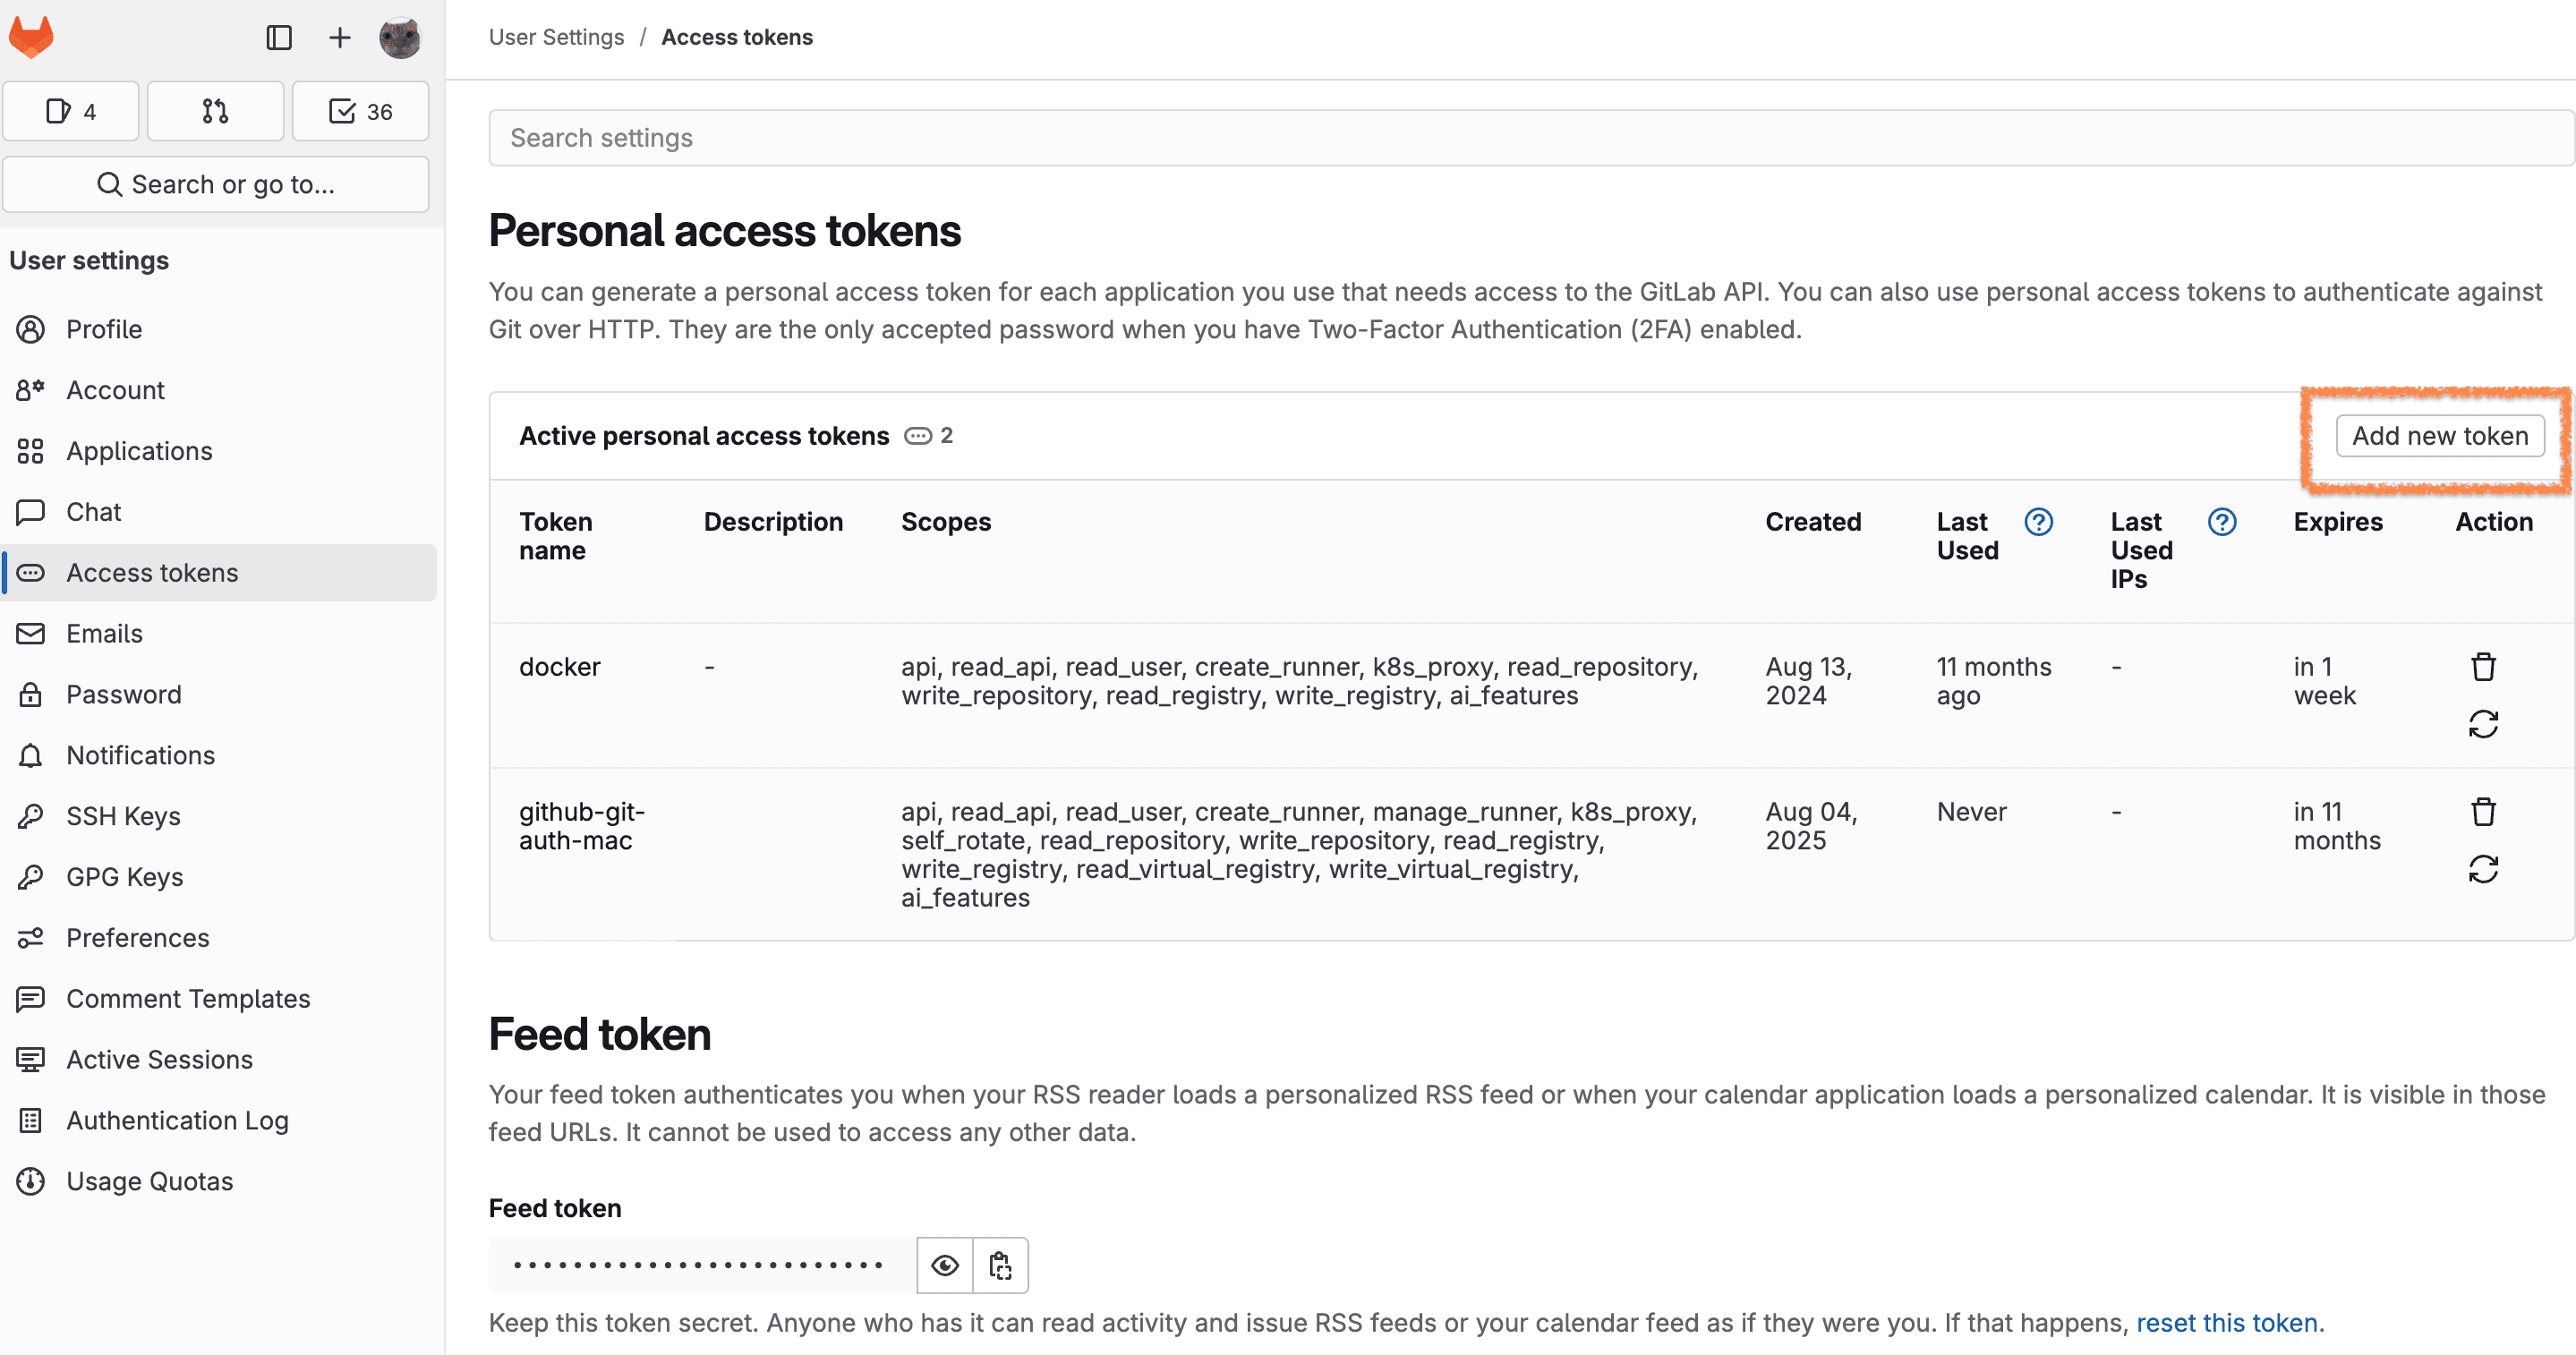Open the create new plus menu
Screen dimensions: 2576x1355
(x=340, y=38)
